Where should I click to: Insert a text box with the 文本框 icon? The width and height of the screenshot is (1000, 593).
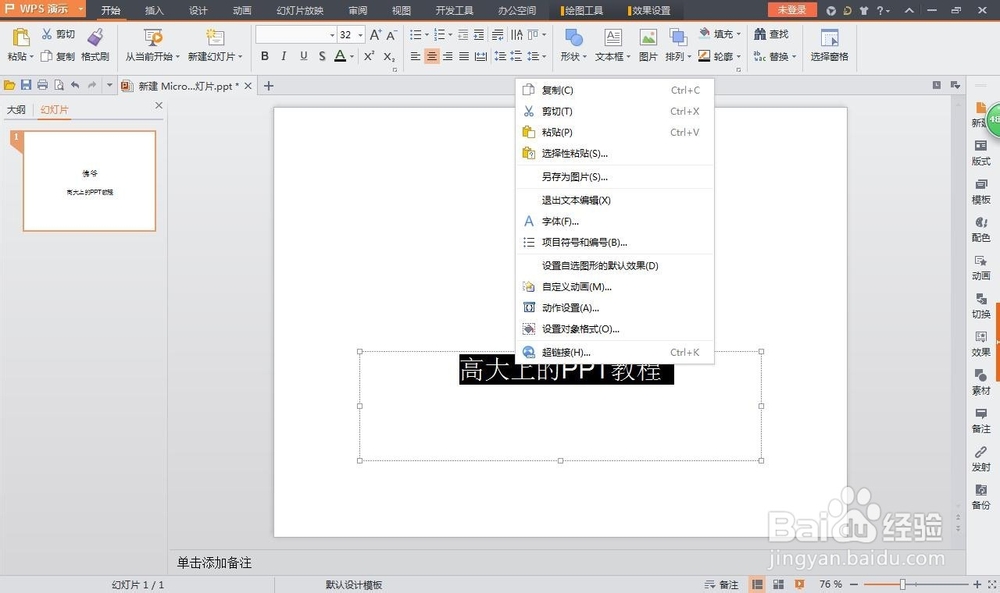coord(611,47)
